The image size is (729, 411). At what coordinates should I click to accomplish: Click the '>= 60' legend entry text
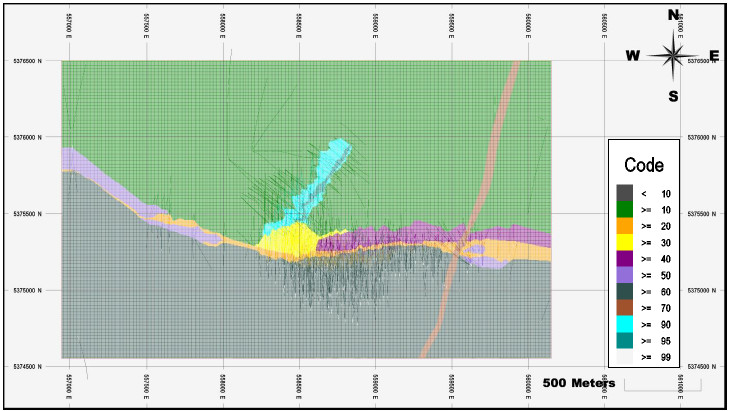[x=656, y=292]
